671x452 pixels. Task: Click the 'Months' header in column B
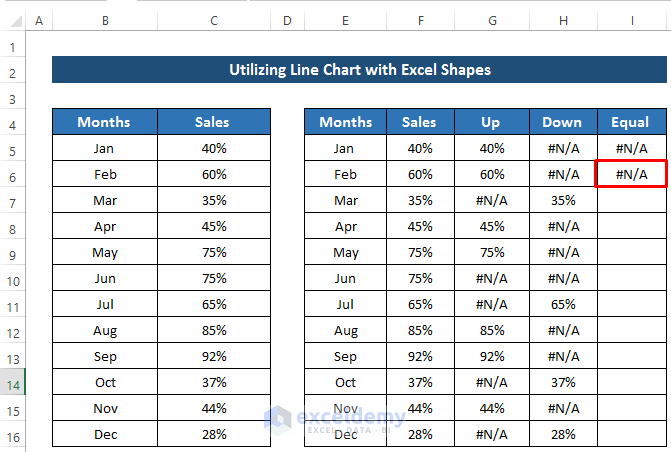104,122
